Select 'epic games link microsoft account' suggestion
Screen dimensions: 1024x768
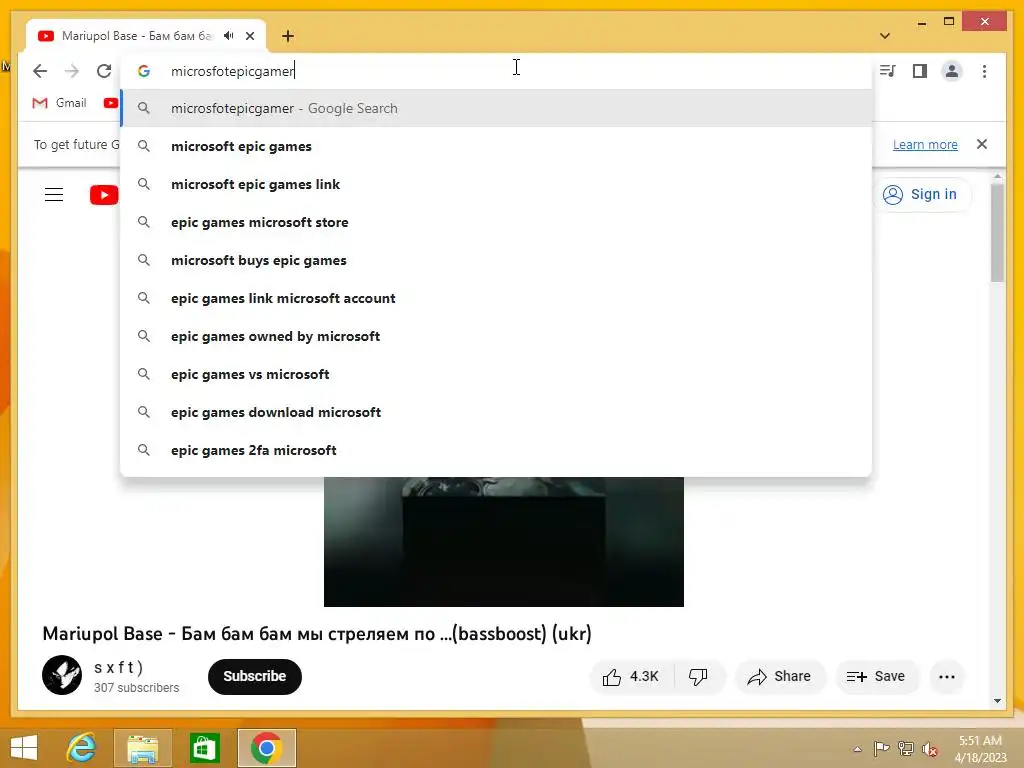pos(496,298)
